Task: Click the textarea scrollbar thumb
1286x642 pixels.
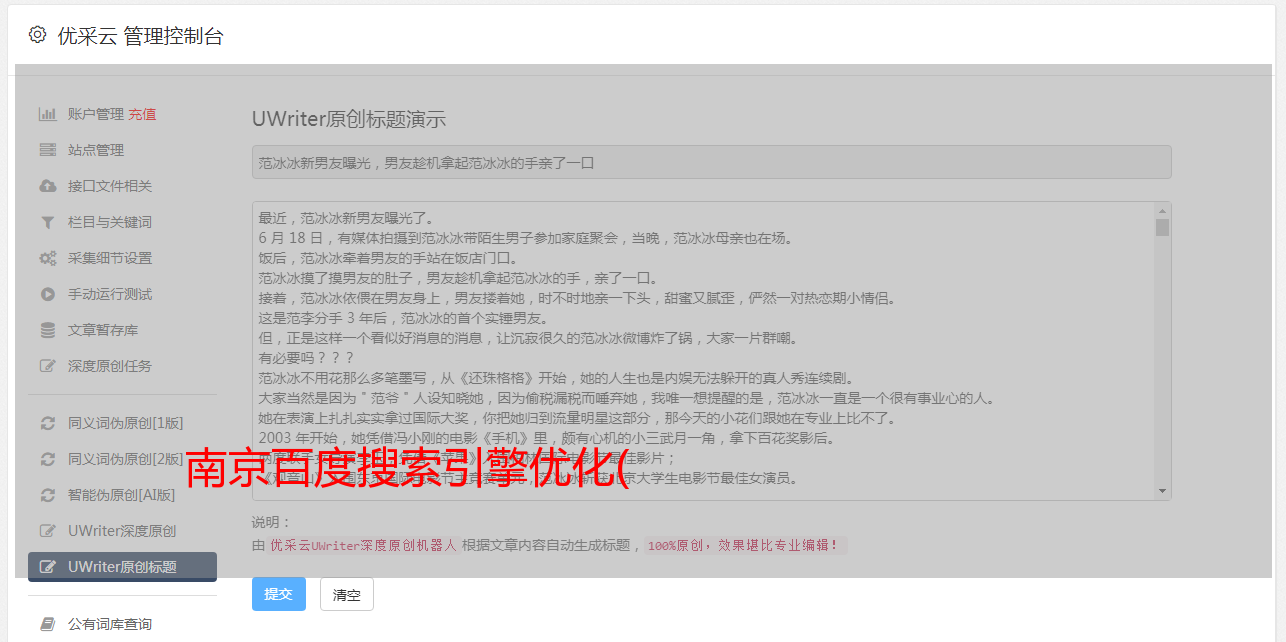Action: 1162,227
